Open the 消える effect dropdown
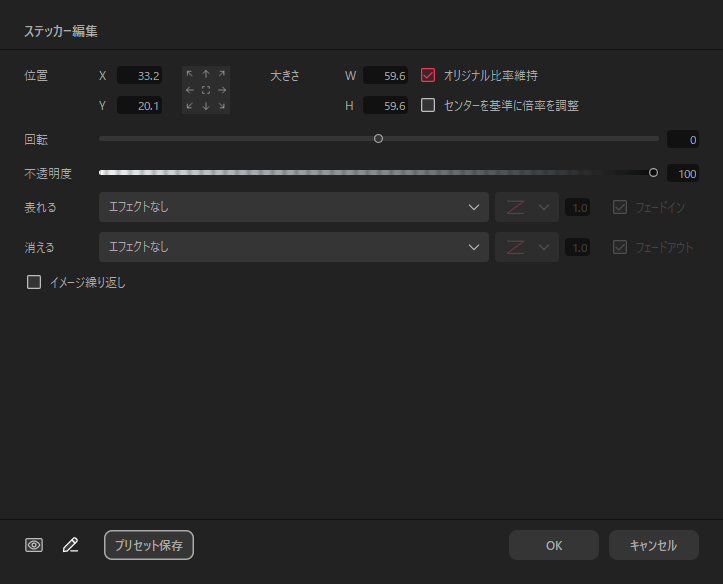This screenshot has height=584, width=723. click(293, 247)
